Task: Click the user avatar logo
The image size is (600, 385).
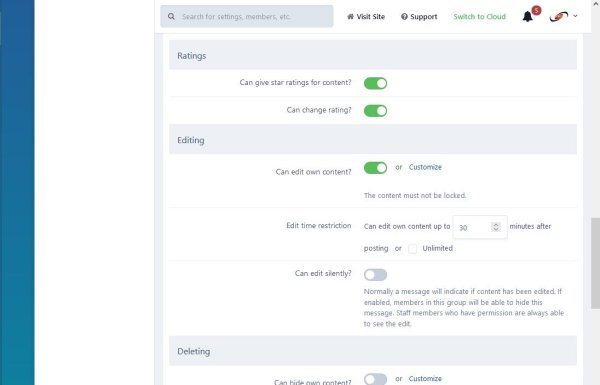Action: (x=559, y=16)
